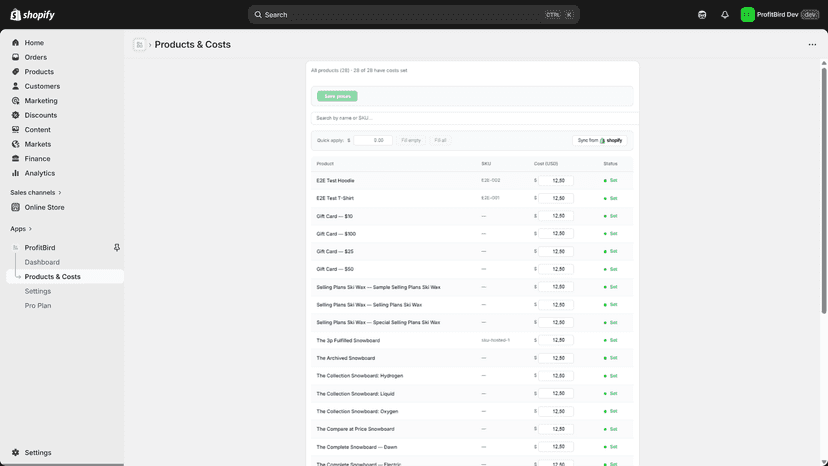Screen dimensions: 828x466
Task: Click the Settings gear at sidebar bottom
Action: click(x=15, y=452)
